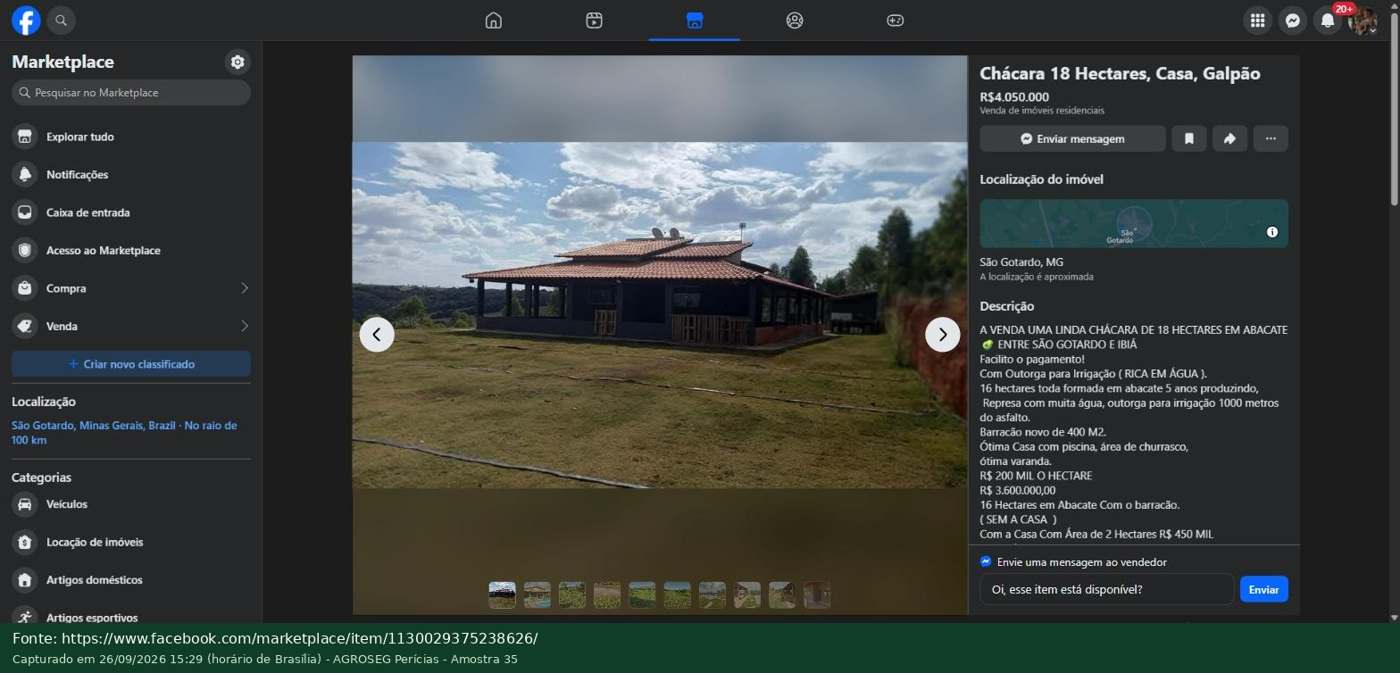Screen dimensions: 1400x673
Task: Open Notificações in Marketplace sidebar
Action: pos(131,175)
